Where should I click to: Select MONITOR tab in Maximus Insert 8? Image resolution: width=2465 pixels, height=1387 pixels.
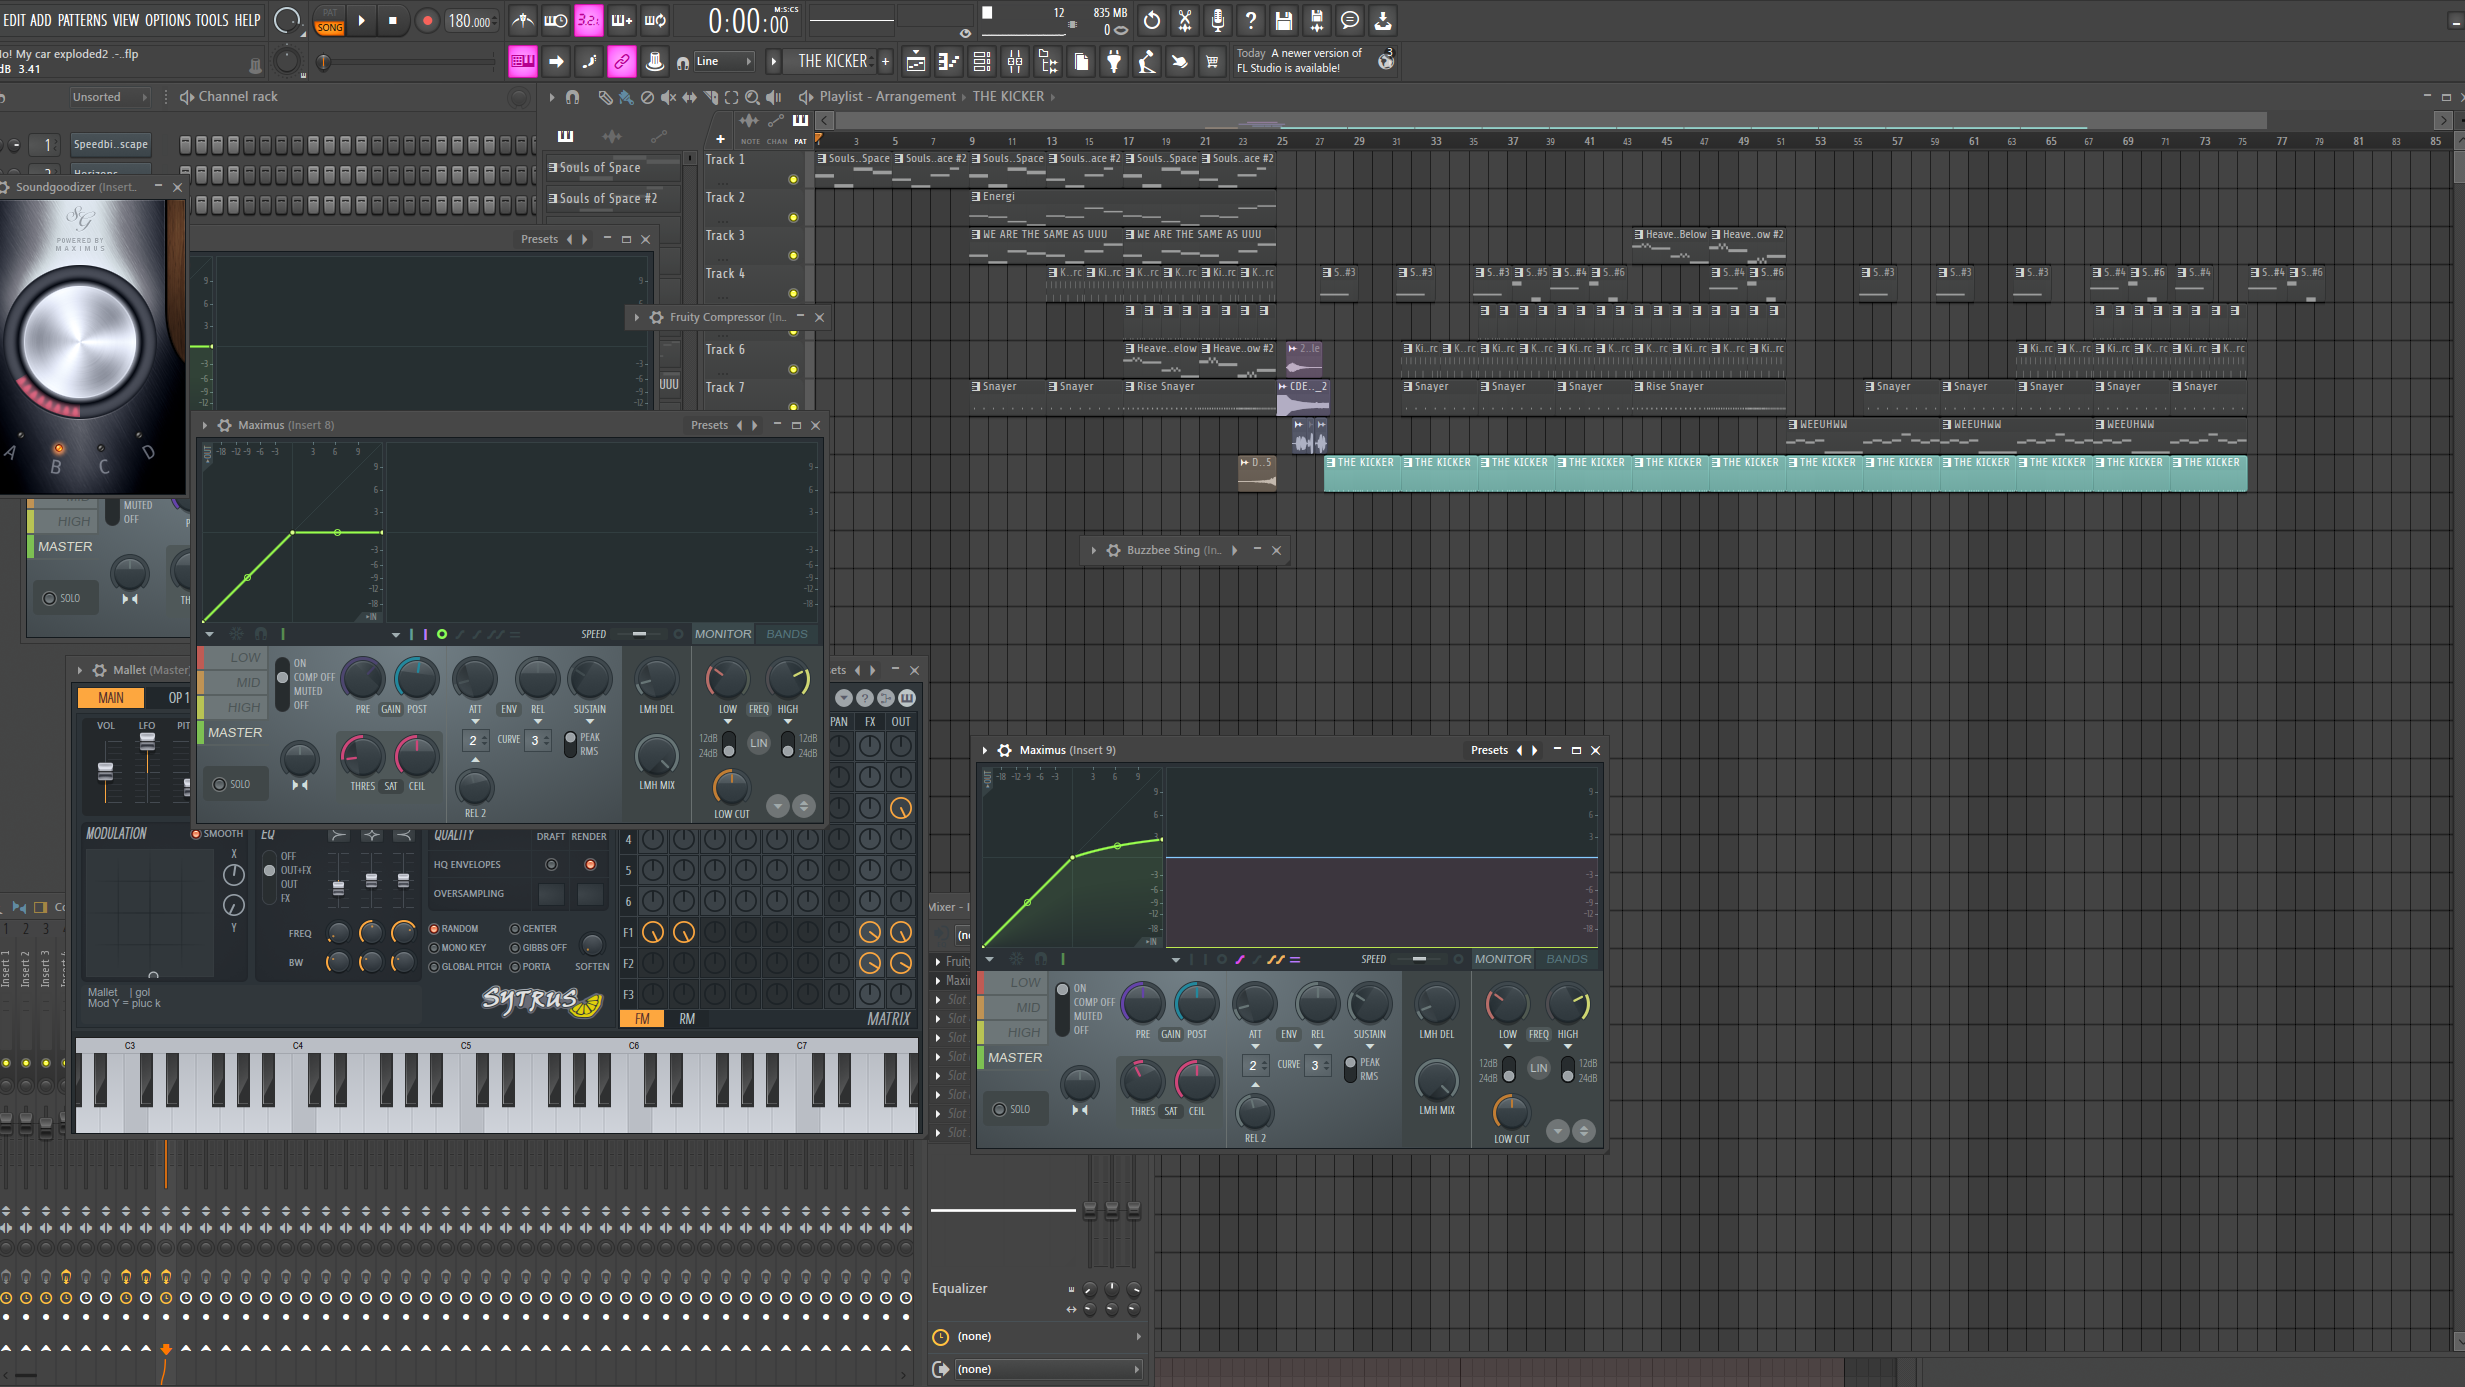pyautogui.click(x=723, y=634)
